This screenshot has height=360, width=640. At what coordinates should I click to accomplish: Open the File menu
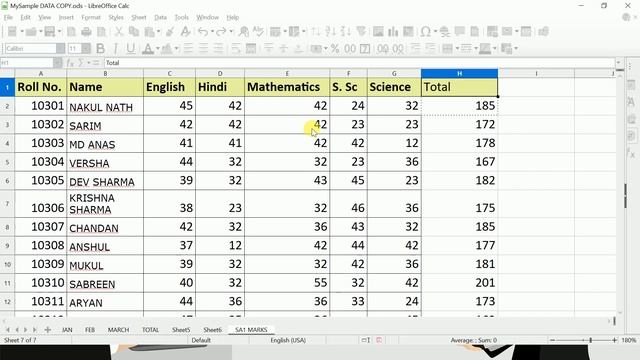(8, 17)
